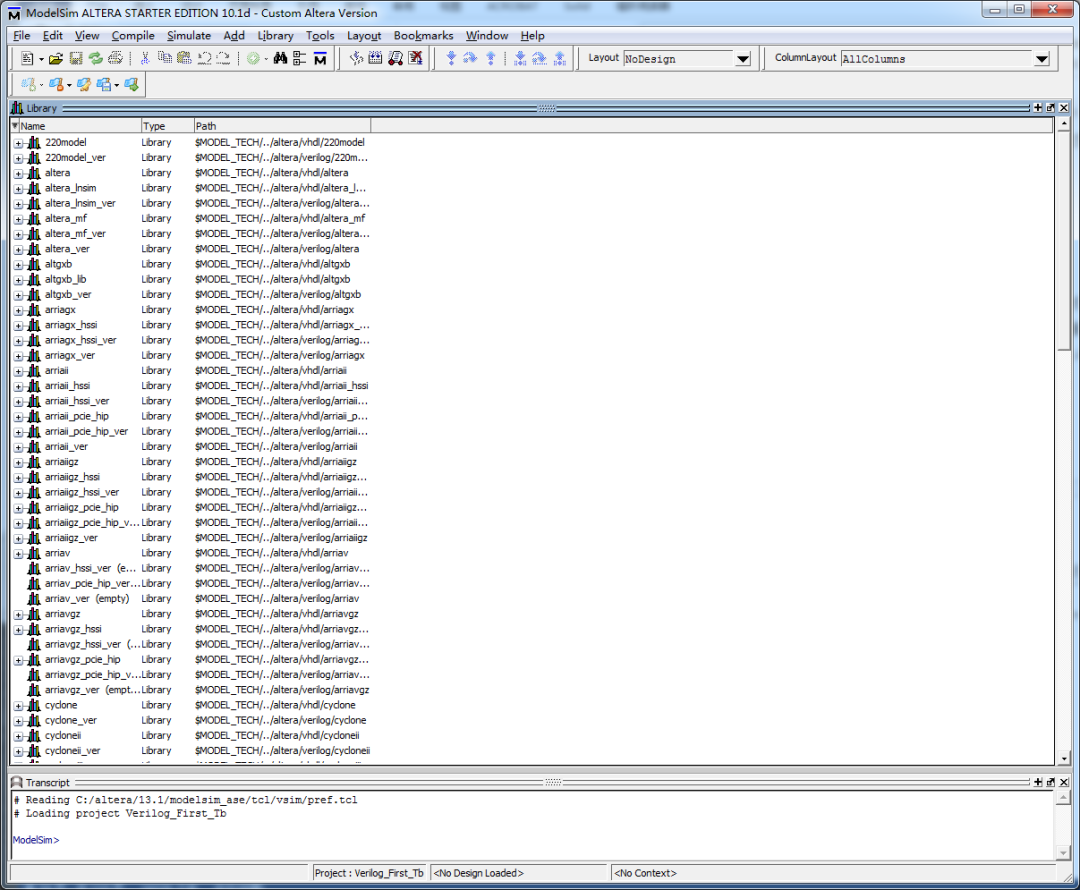
Task: Click the Step Out blue up-arrow icon
Action: [490, 59]
